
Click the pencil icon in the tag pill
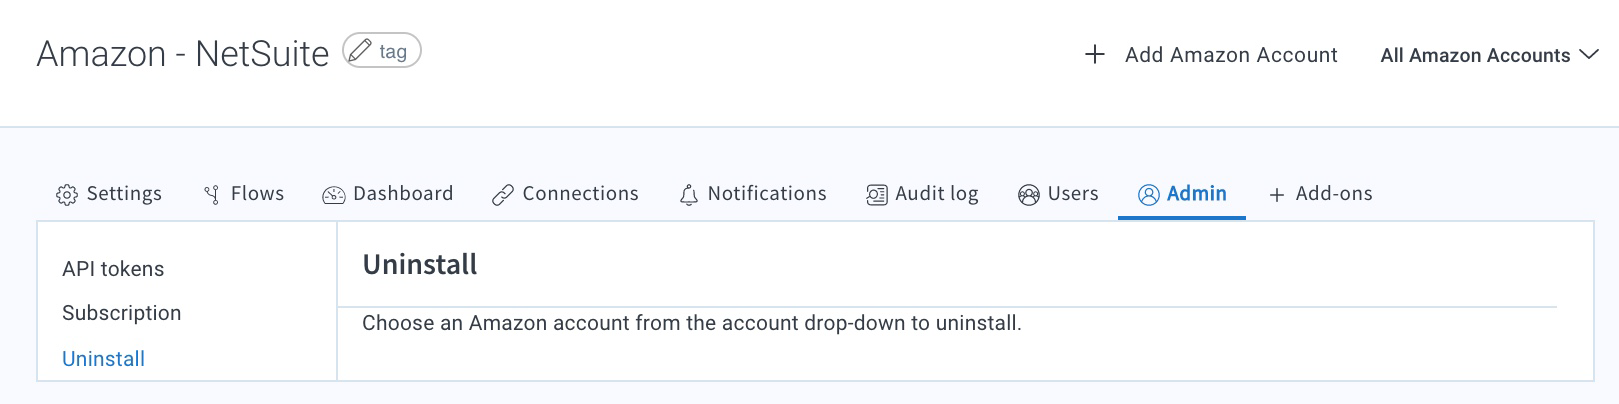pyautogui.click(x=360, y=50)
